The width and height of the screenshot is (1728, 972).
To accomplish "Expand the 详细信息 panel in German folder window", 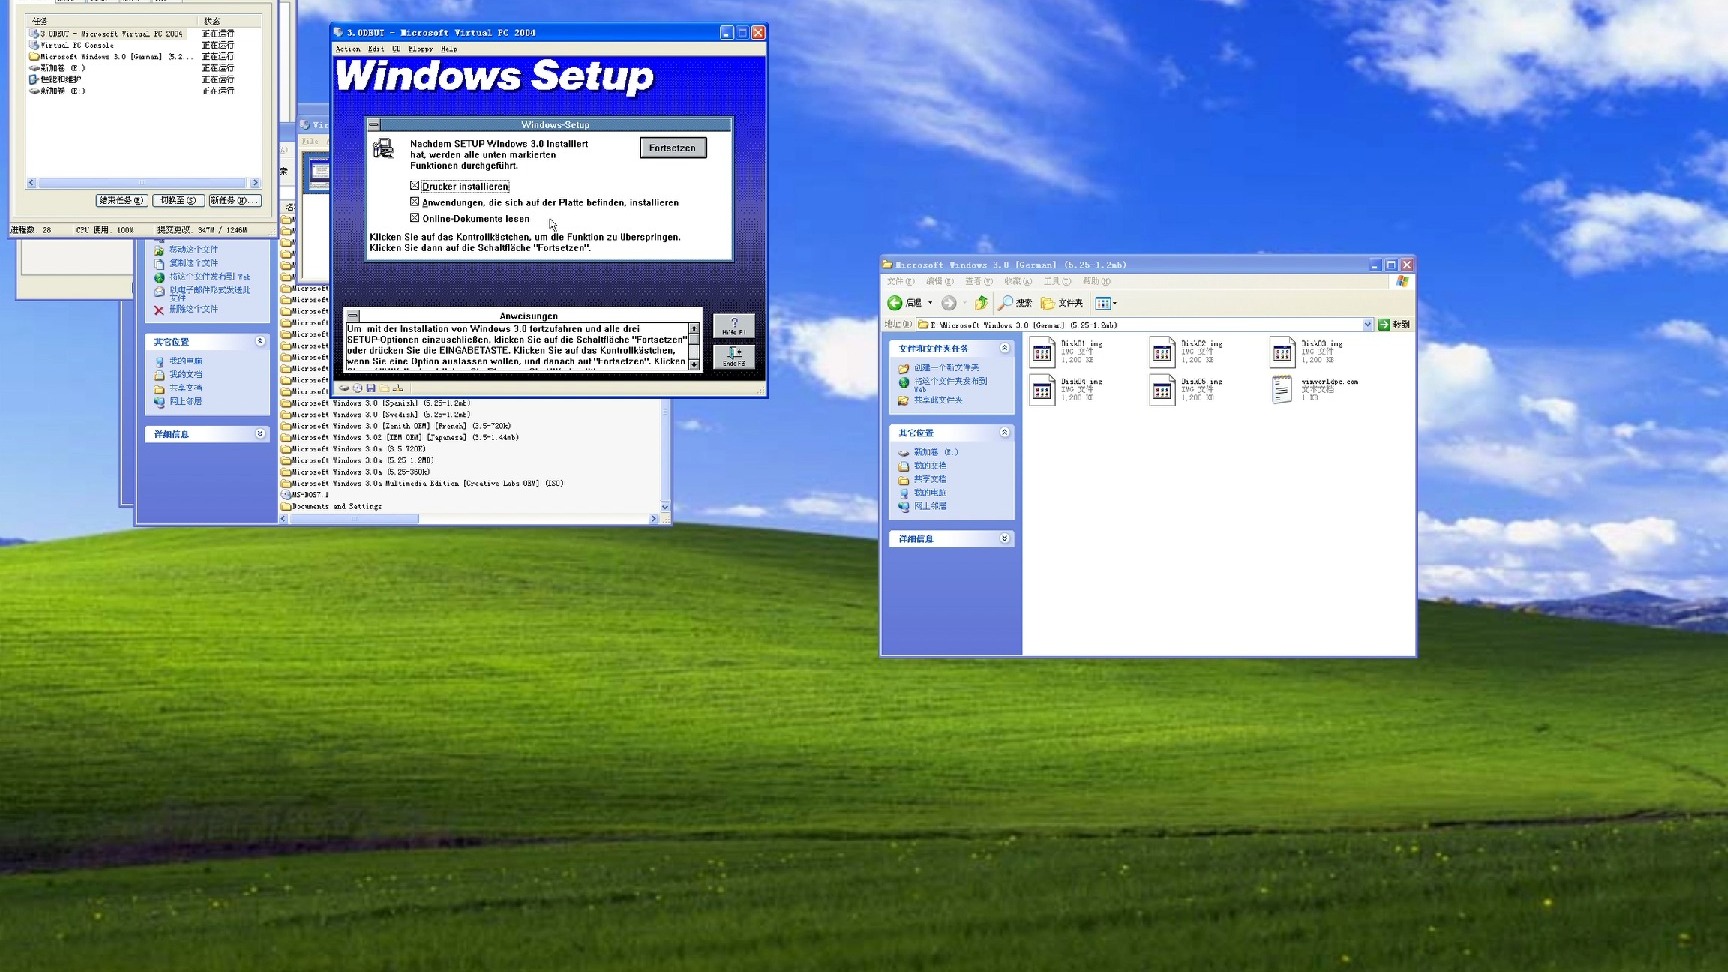I will (x=1004, y=539).
